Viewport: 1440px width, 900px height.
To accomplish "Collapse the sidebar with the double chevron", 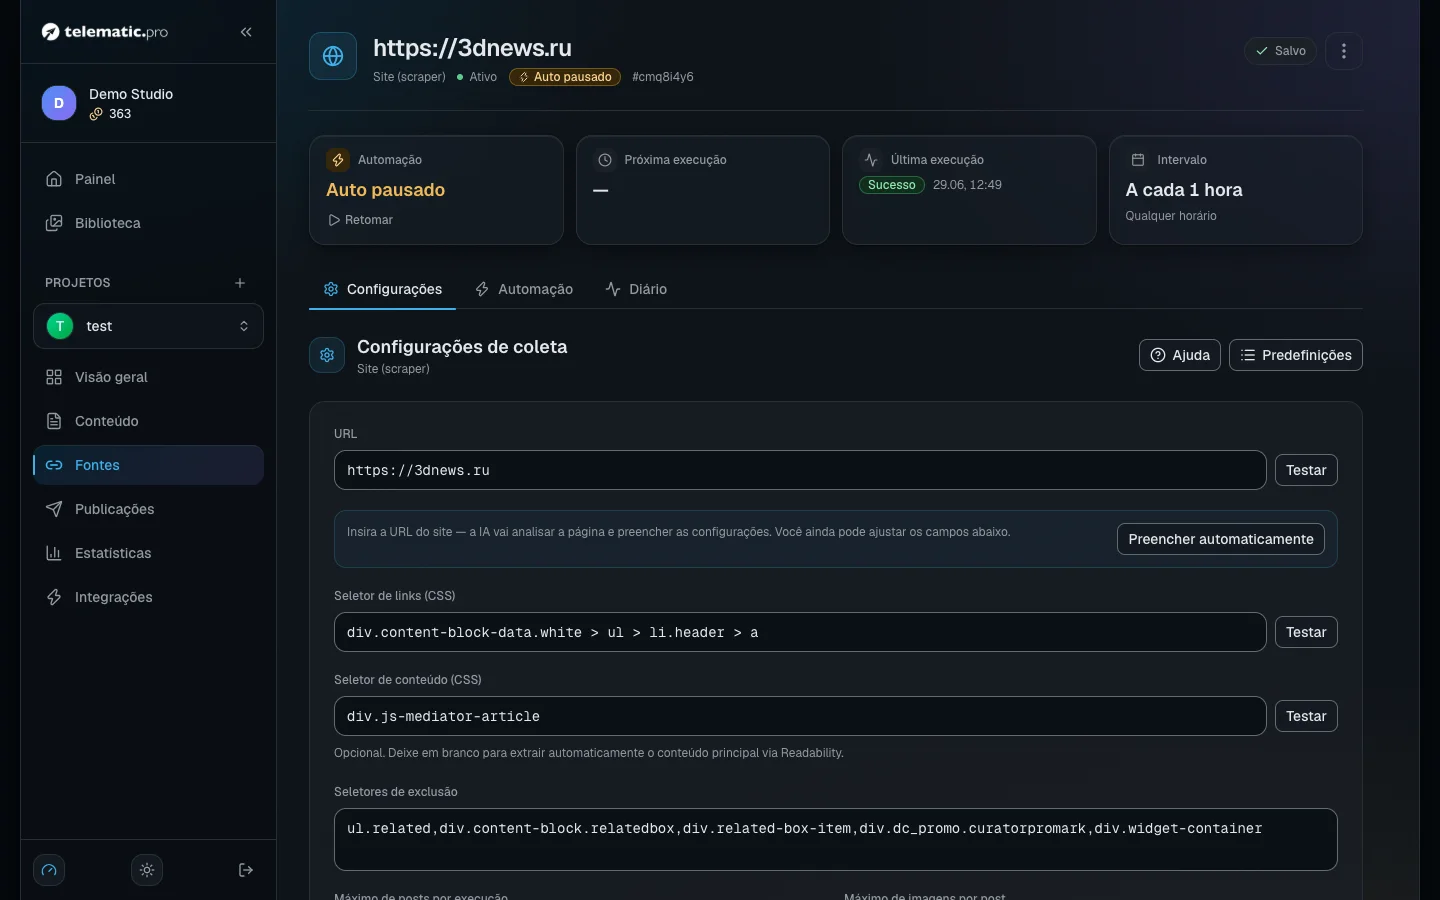I will [x=246, y=32].
